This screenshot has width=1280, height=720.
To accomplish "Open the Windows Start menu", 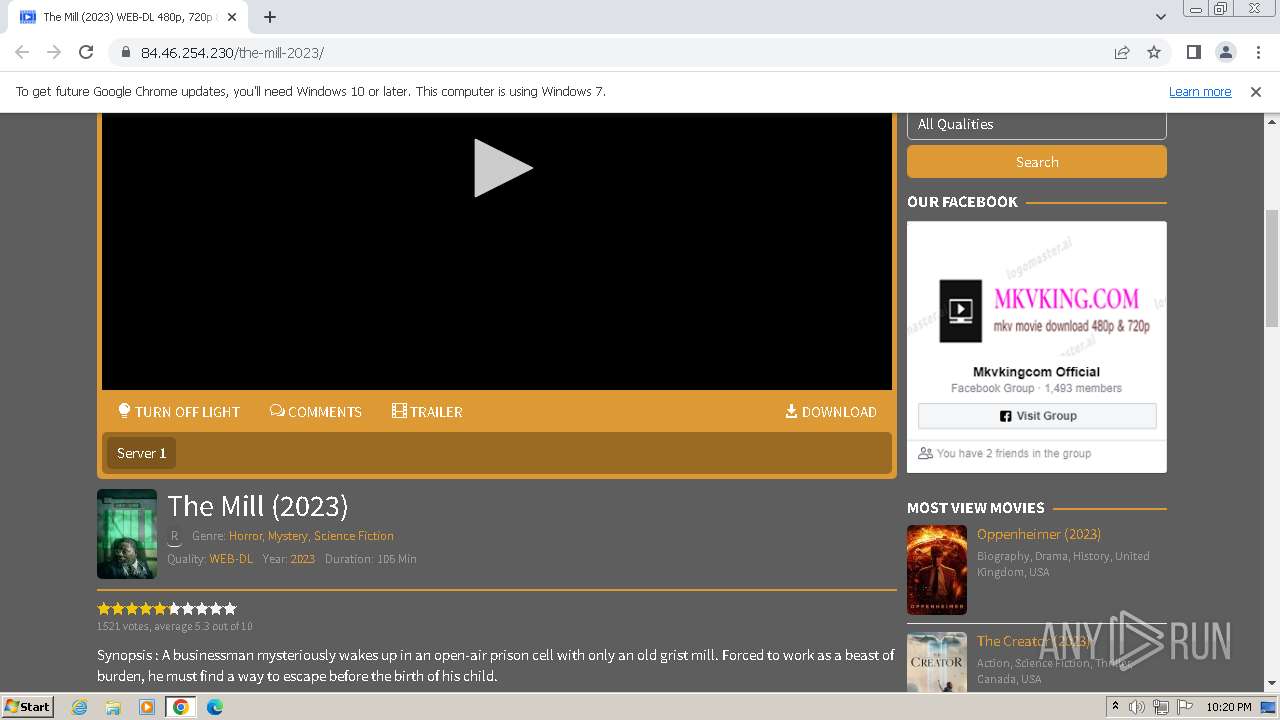I will (27, 706).
